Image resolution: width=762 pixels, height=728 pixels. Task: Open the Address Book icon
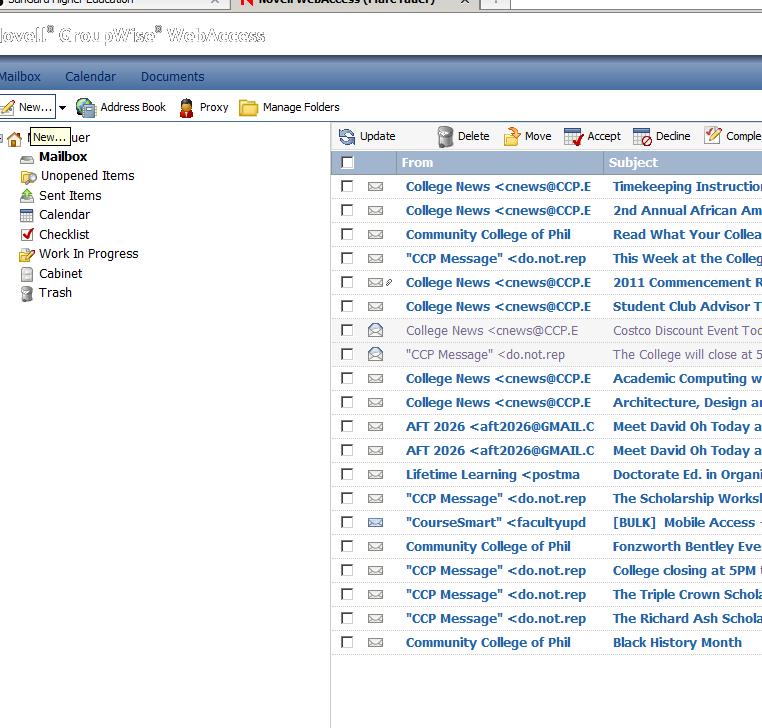pyautogui.click(x=86, y=107)
